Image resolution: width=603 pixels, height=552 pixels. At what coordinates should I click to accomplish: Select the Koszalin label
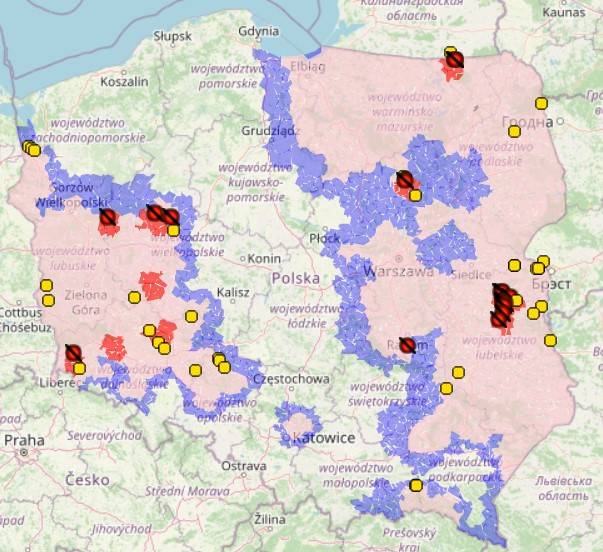coord(124,82)
